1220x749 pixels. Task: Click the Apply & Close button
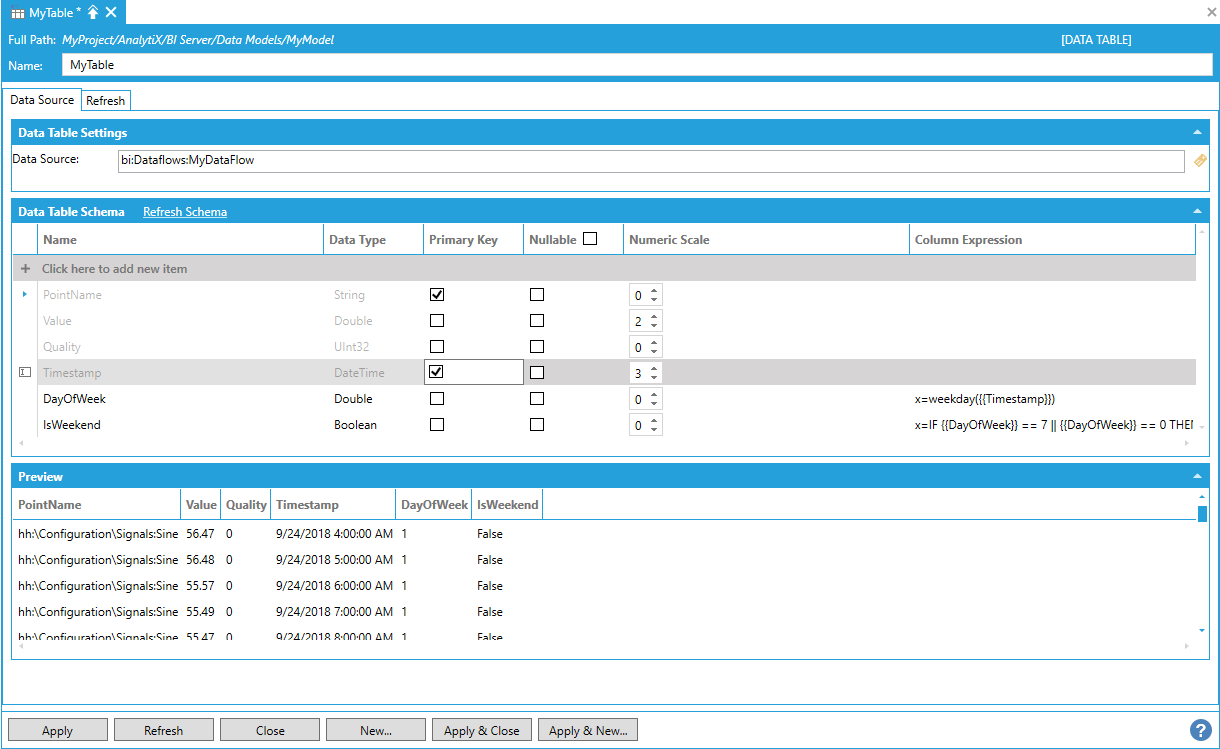482,730
